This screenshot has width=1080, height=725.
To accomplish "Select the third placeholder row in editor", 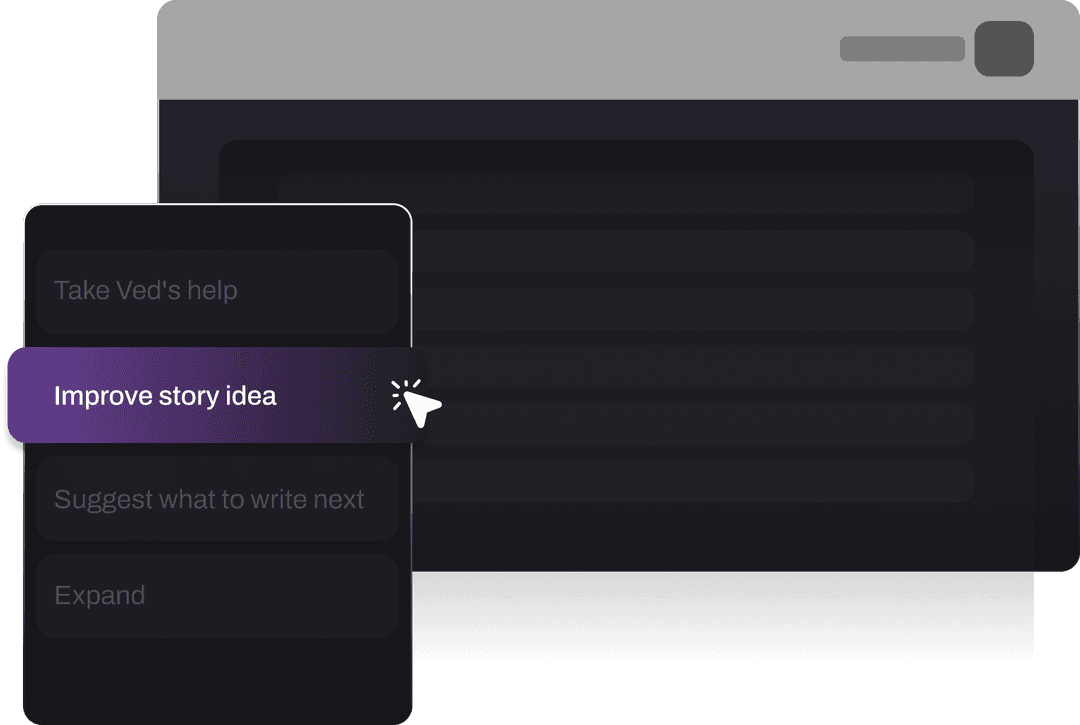I will [x=693, y=308].
